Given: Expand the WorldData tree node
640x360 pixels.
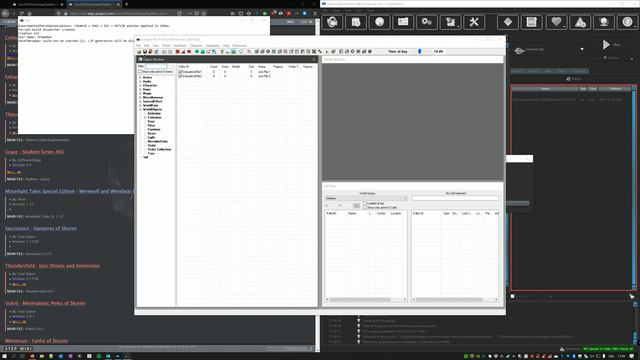Looking at the screenshot, I should click(x=140, y=105).
